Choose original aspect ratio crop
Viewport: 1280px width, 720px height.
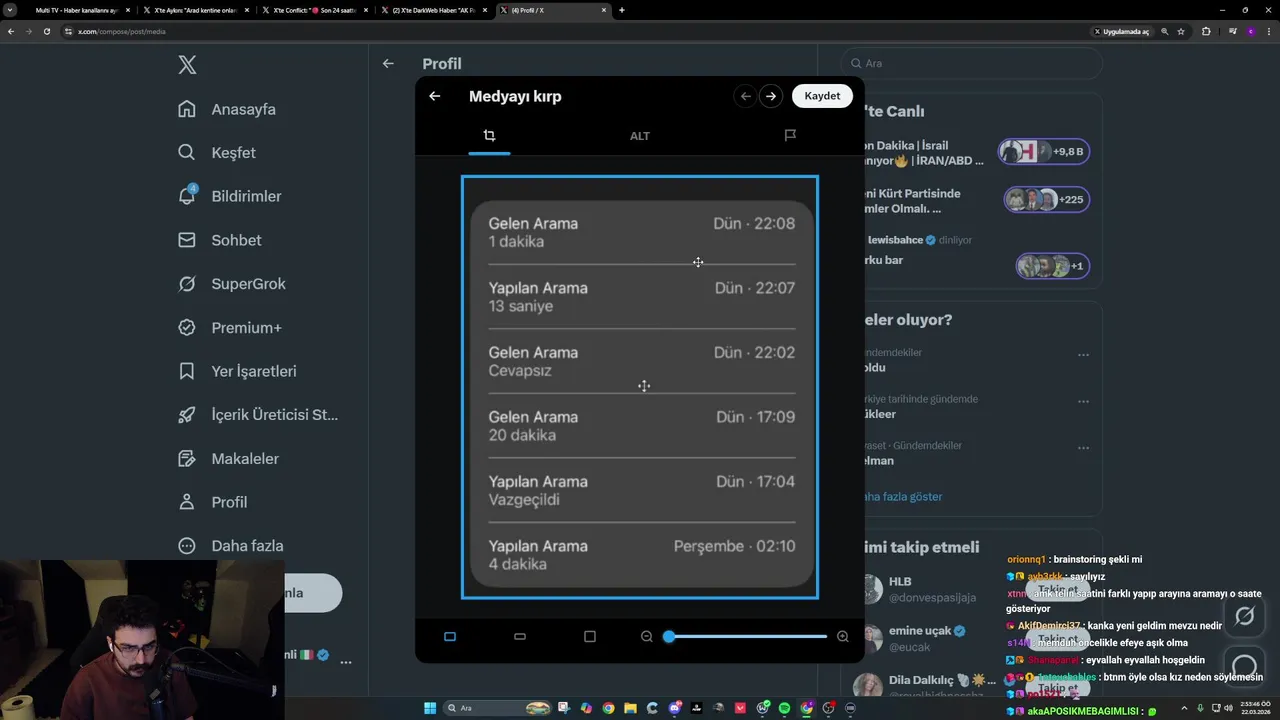[450, 636]
